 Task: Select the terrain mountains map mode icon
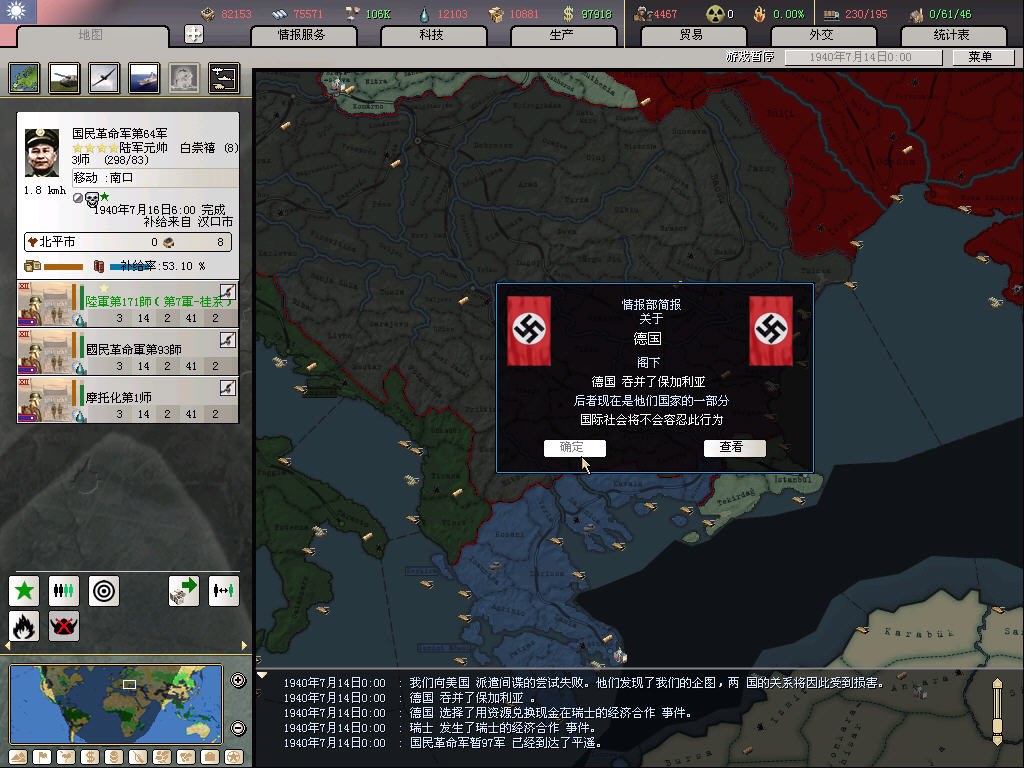coord(18,758)
